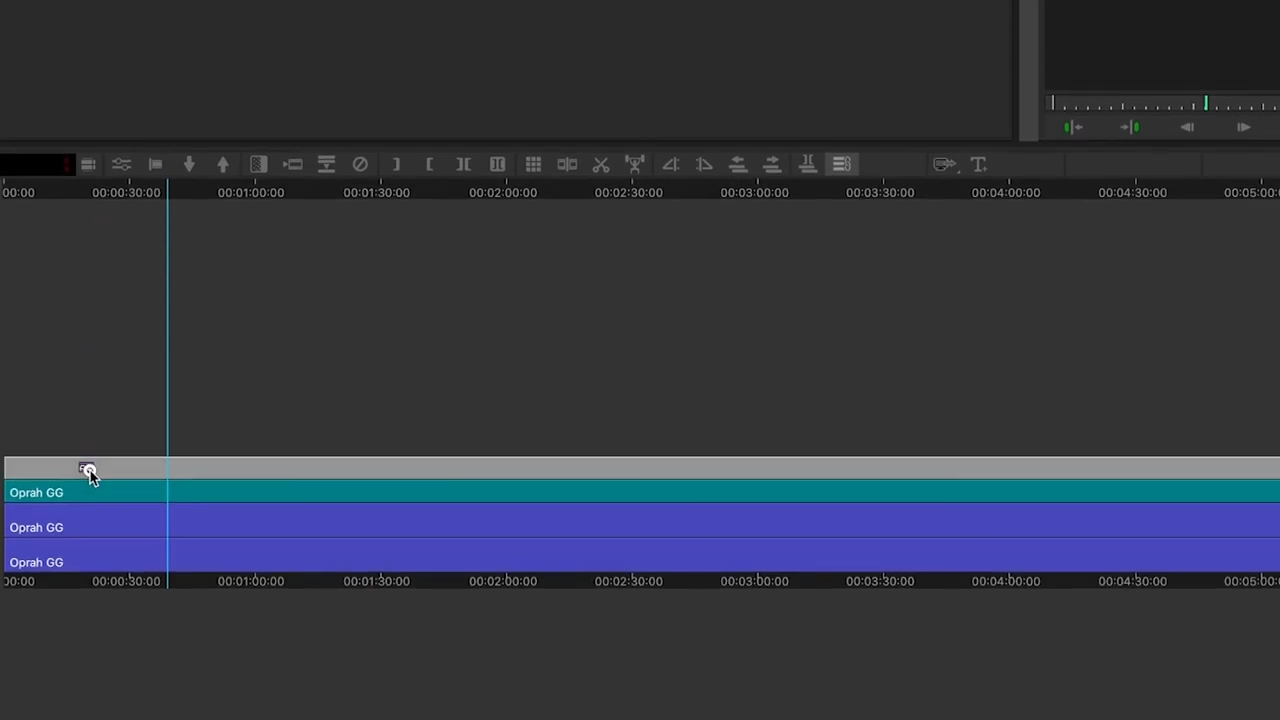The width and height of the screenshot is (1280, 720).
Task: Open the sequence settings icon
Action: (88, 164)
